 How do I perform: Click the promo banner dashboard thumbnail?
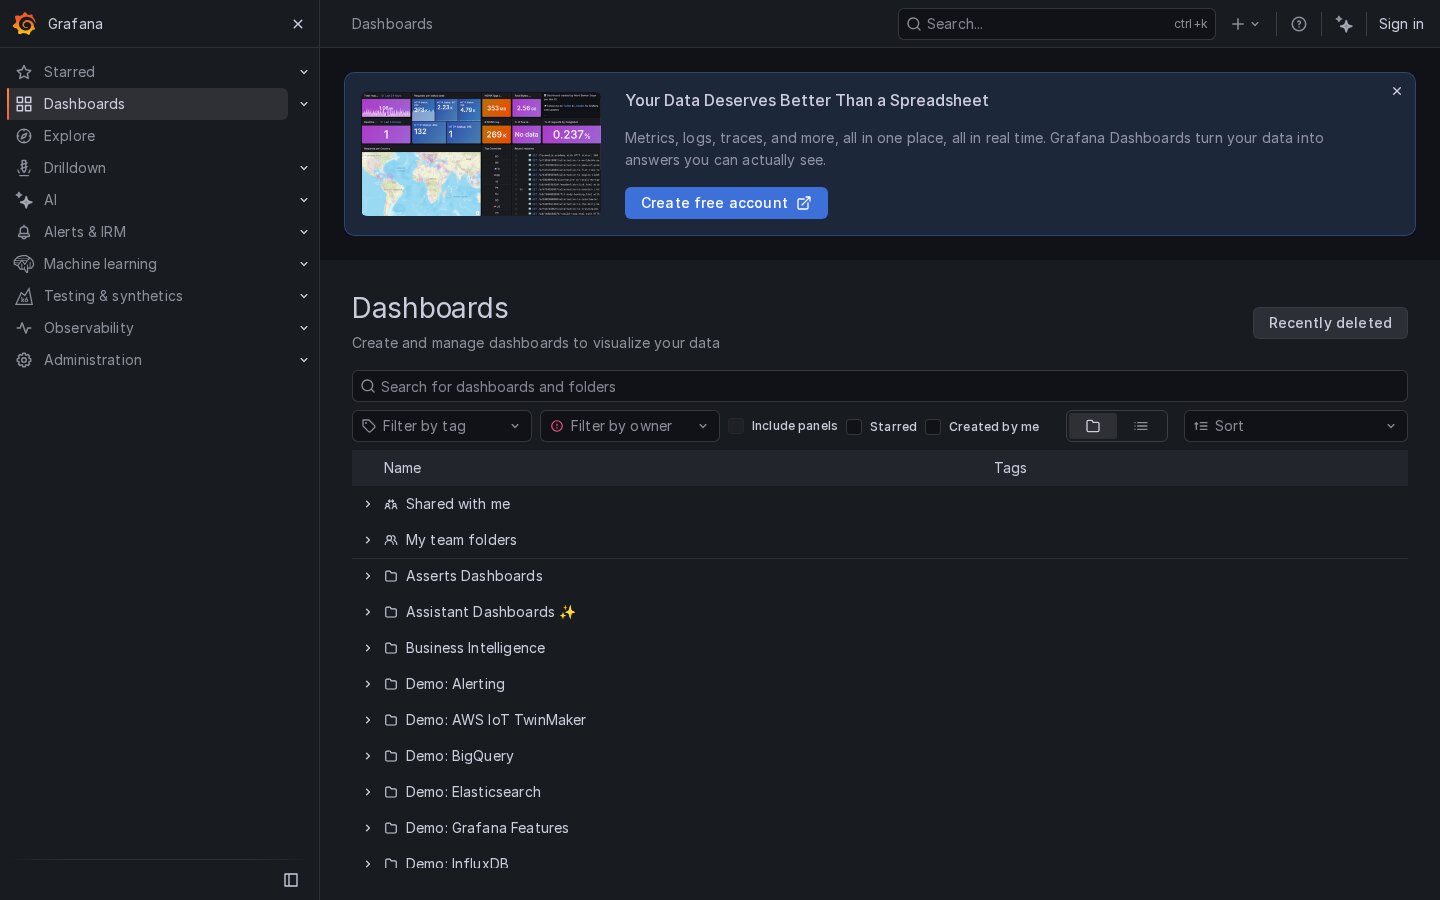(481, 154)
